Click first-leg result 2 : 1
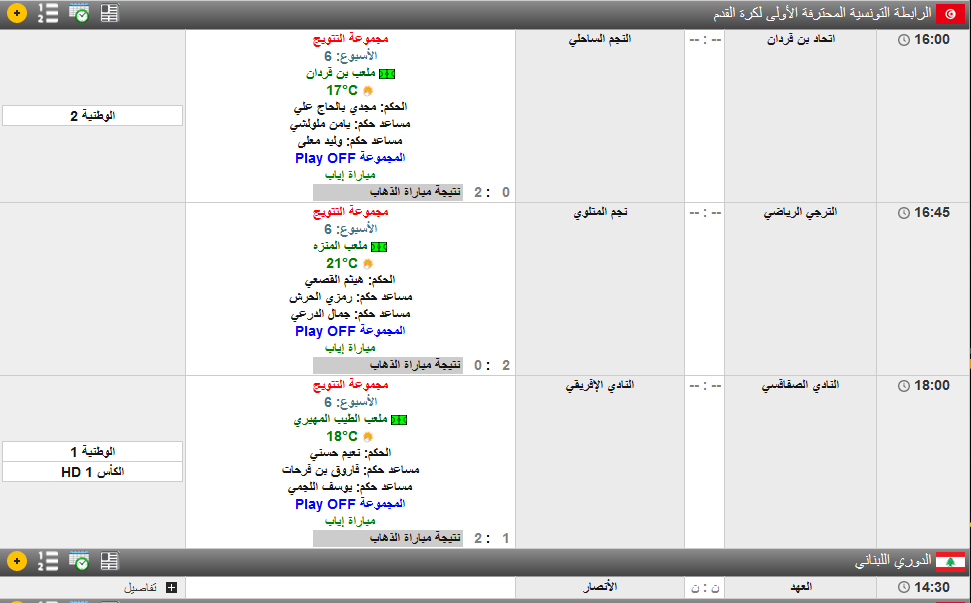The height and width of the screenshot is (603, 971). tap(492, 539)
